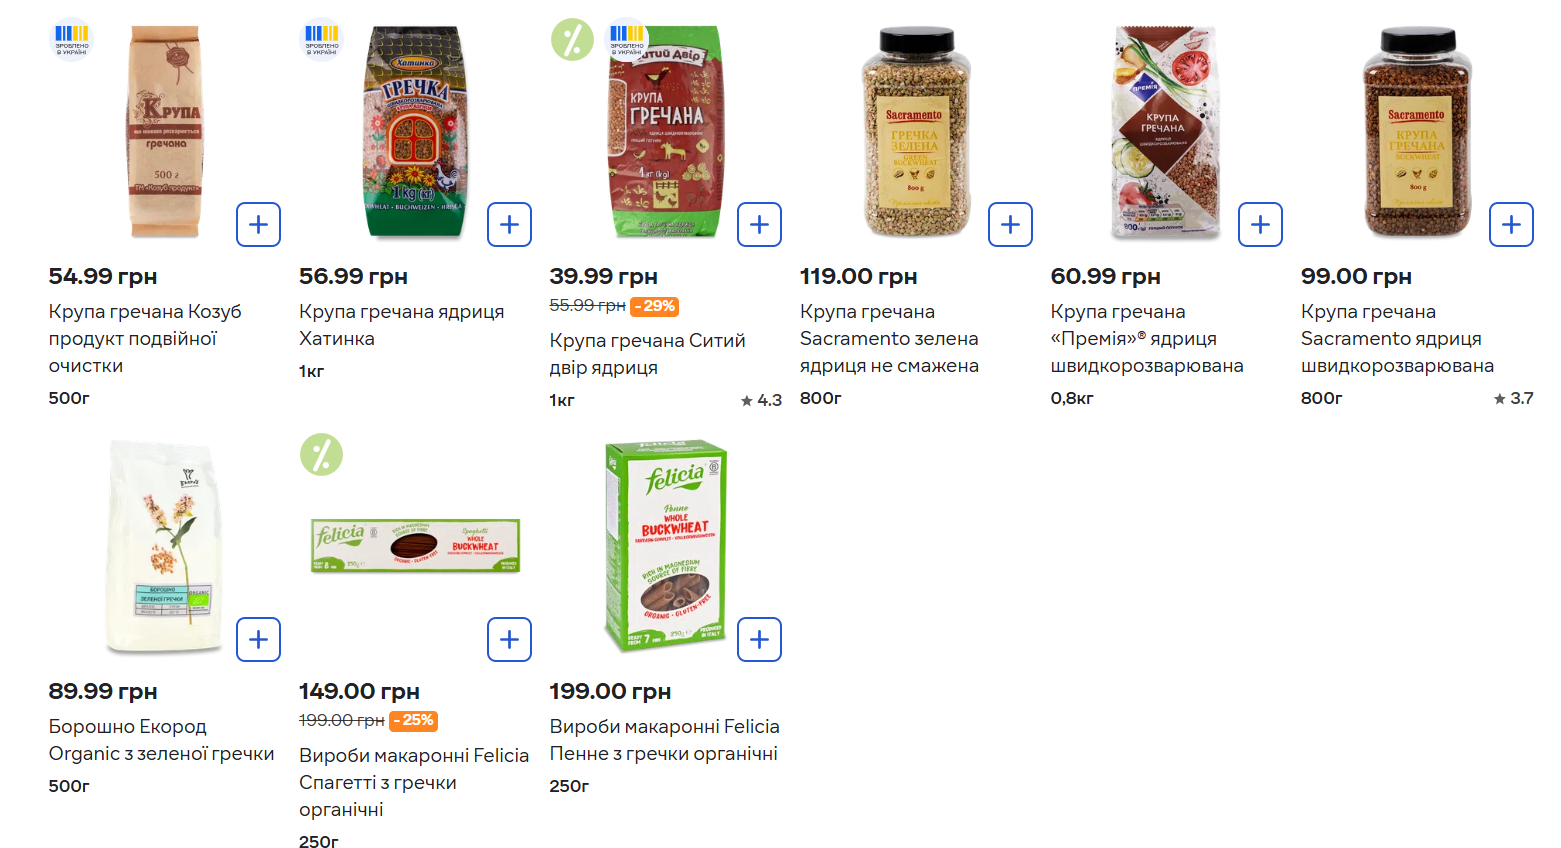
Task: Open "Крупа гречана Козуб" product link
Action: coord(145,338)
